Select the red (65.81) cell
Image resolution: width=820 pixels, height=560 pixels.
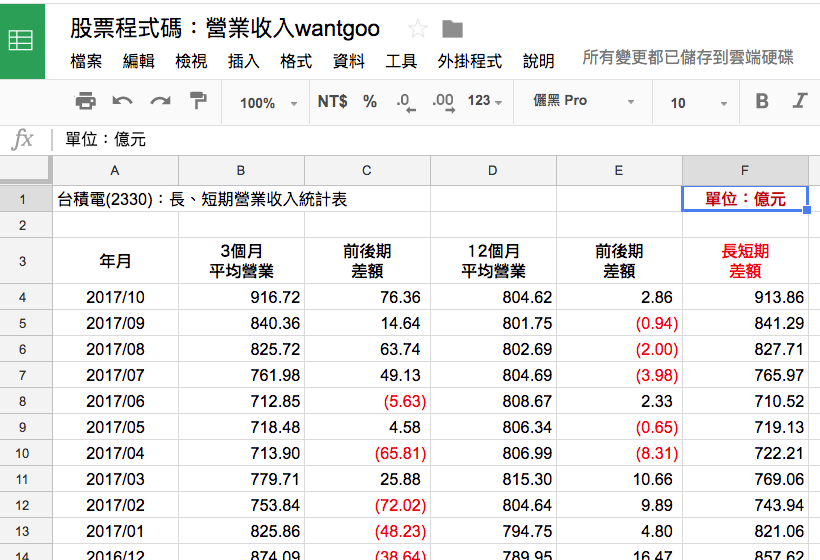[367, 453]
